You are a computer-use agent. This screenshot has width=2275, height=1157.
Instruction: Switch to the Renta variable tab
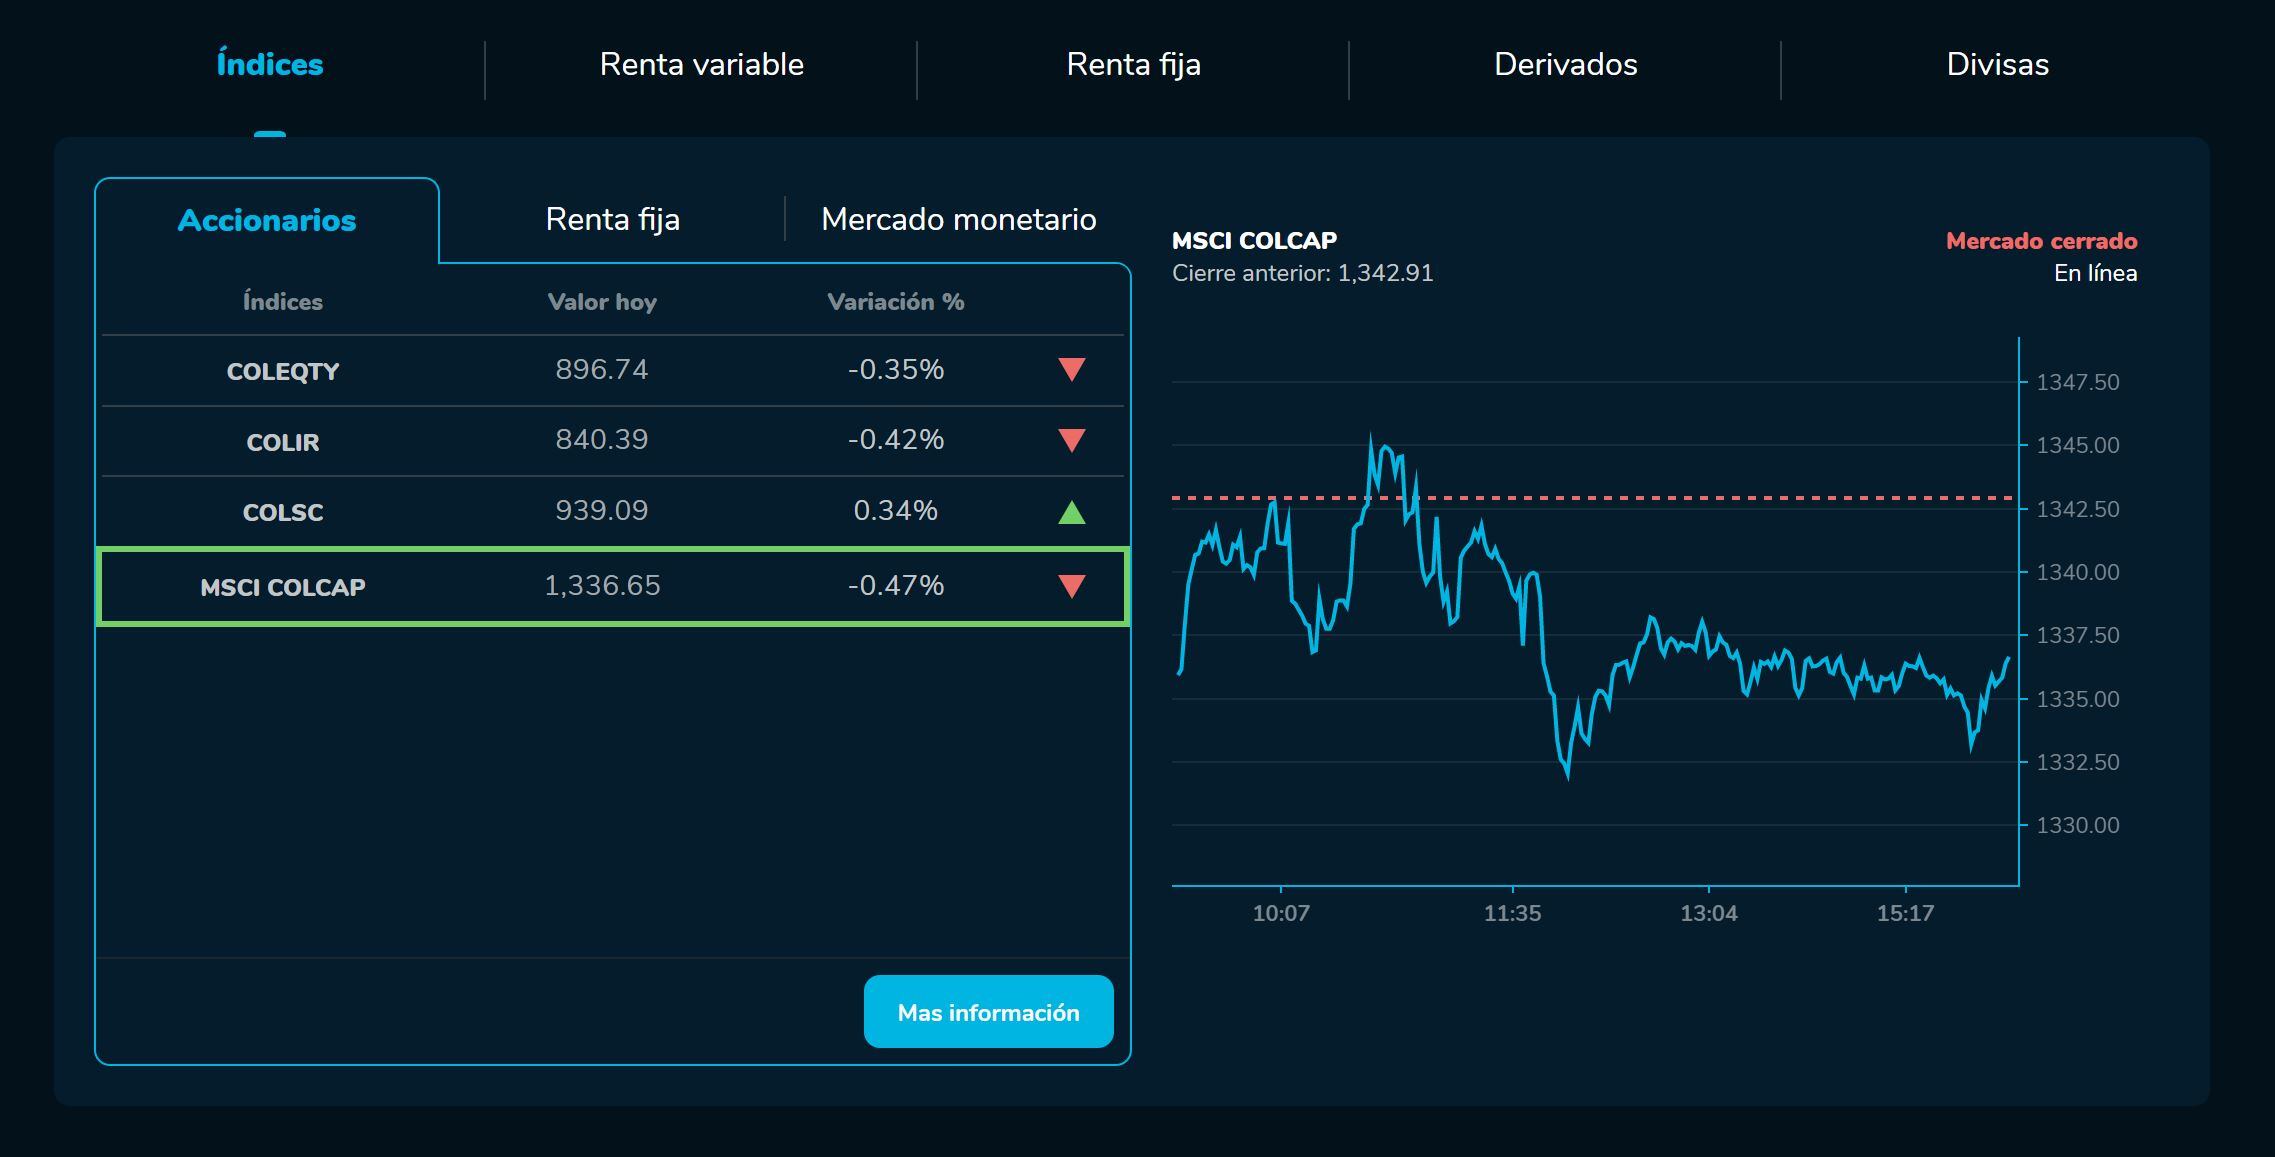pos(701,64)
